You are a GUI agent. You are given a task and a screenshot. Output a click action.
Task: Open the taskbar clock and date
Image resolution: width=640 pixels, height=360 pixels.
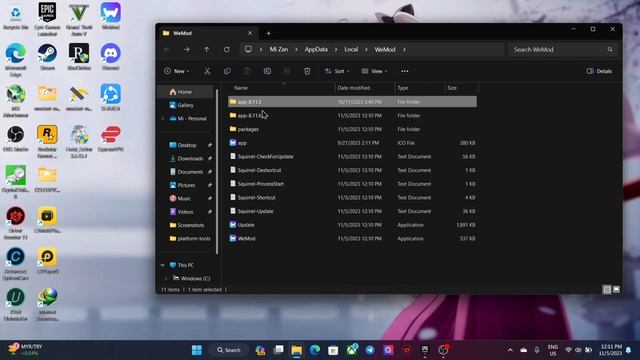tap(611, 350)
